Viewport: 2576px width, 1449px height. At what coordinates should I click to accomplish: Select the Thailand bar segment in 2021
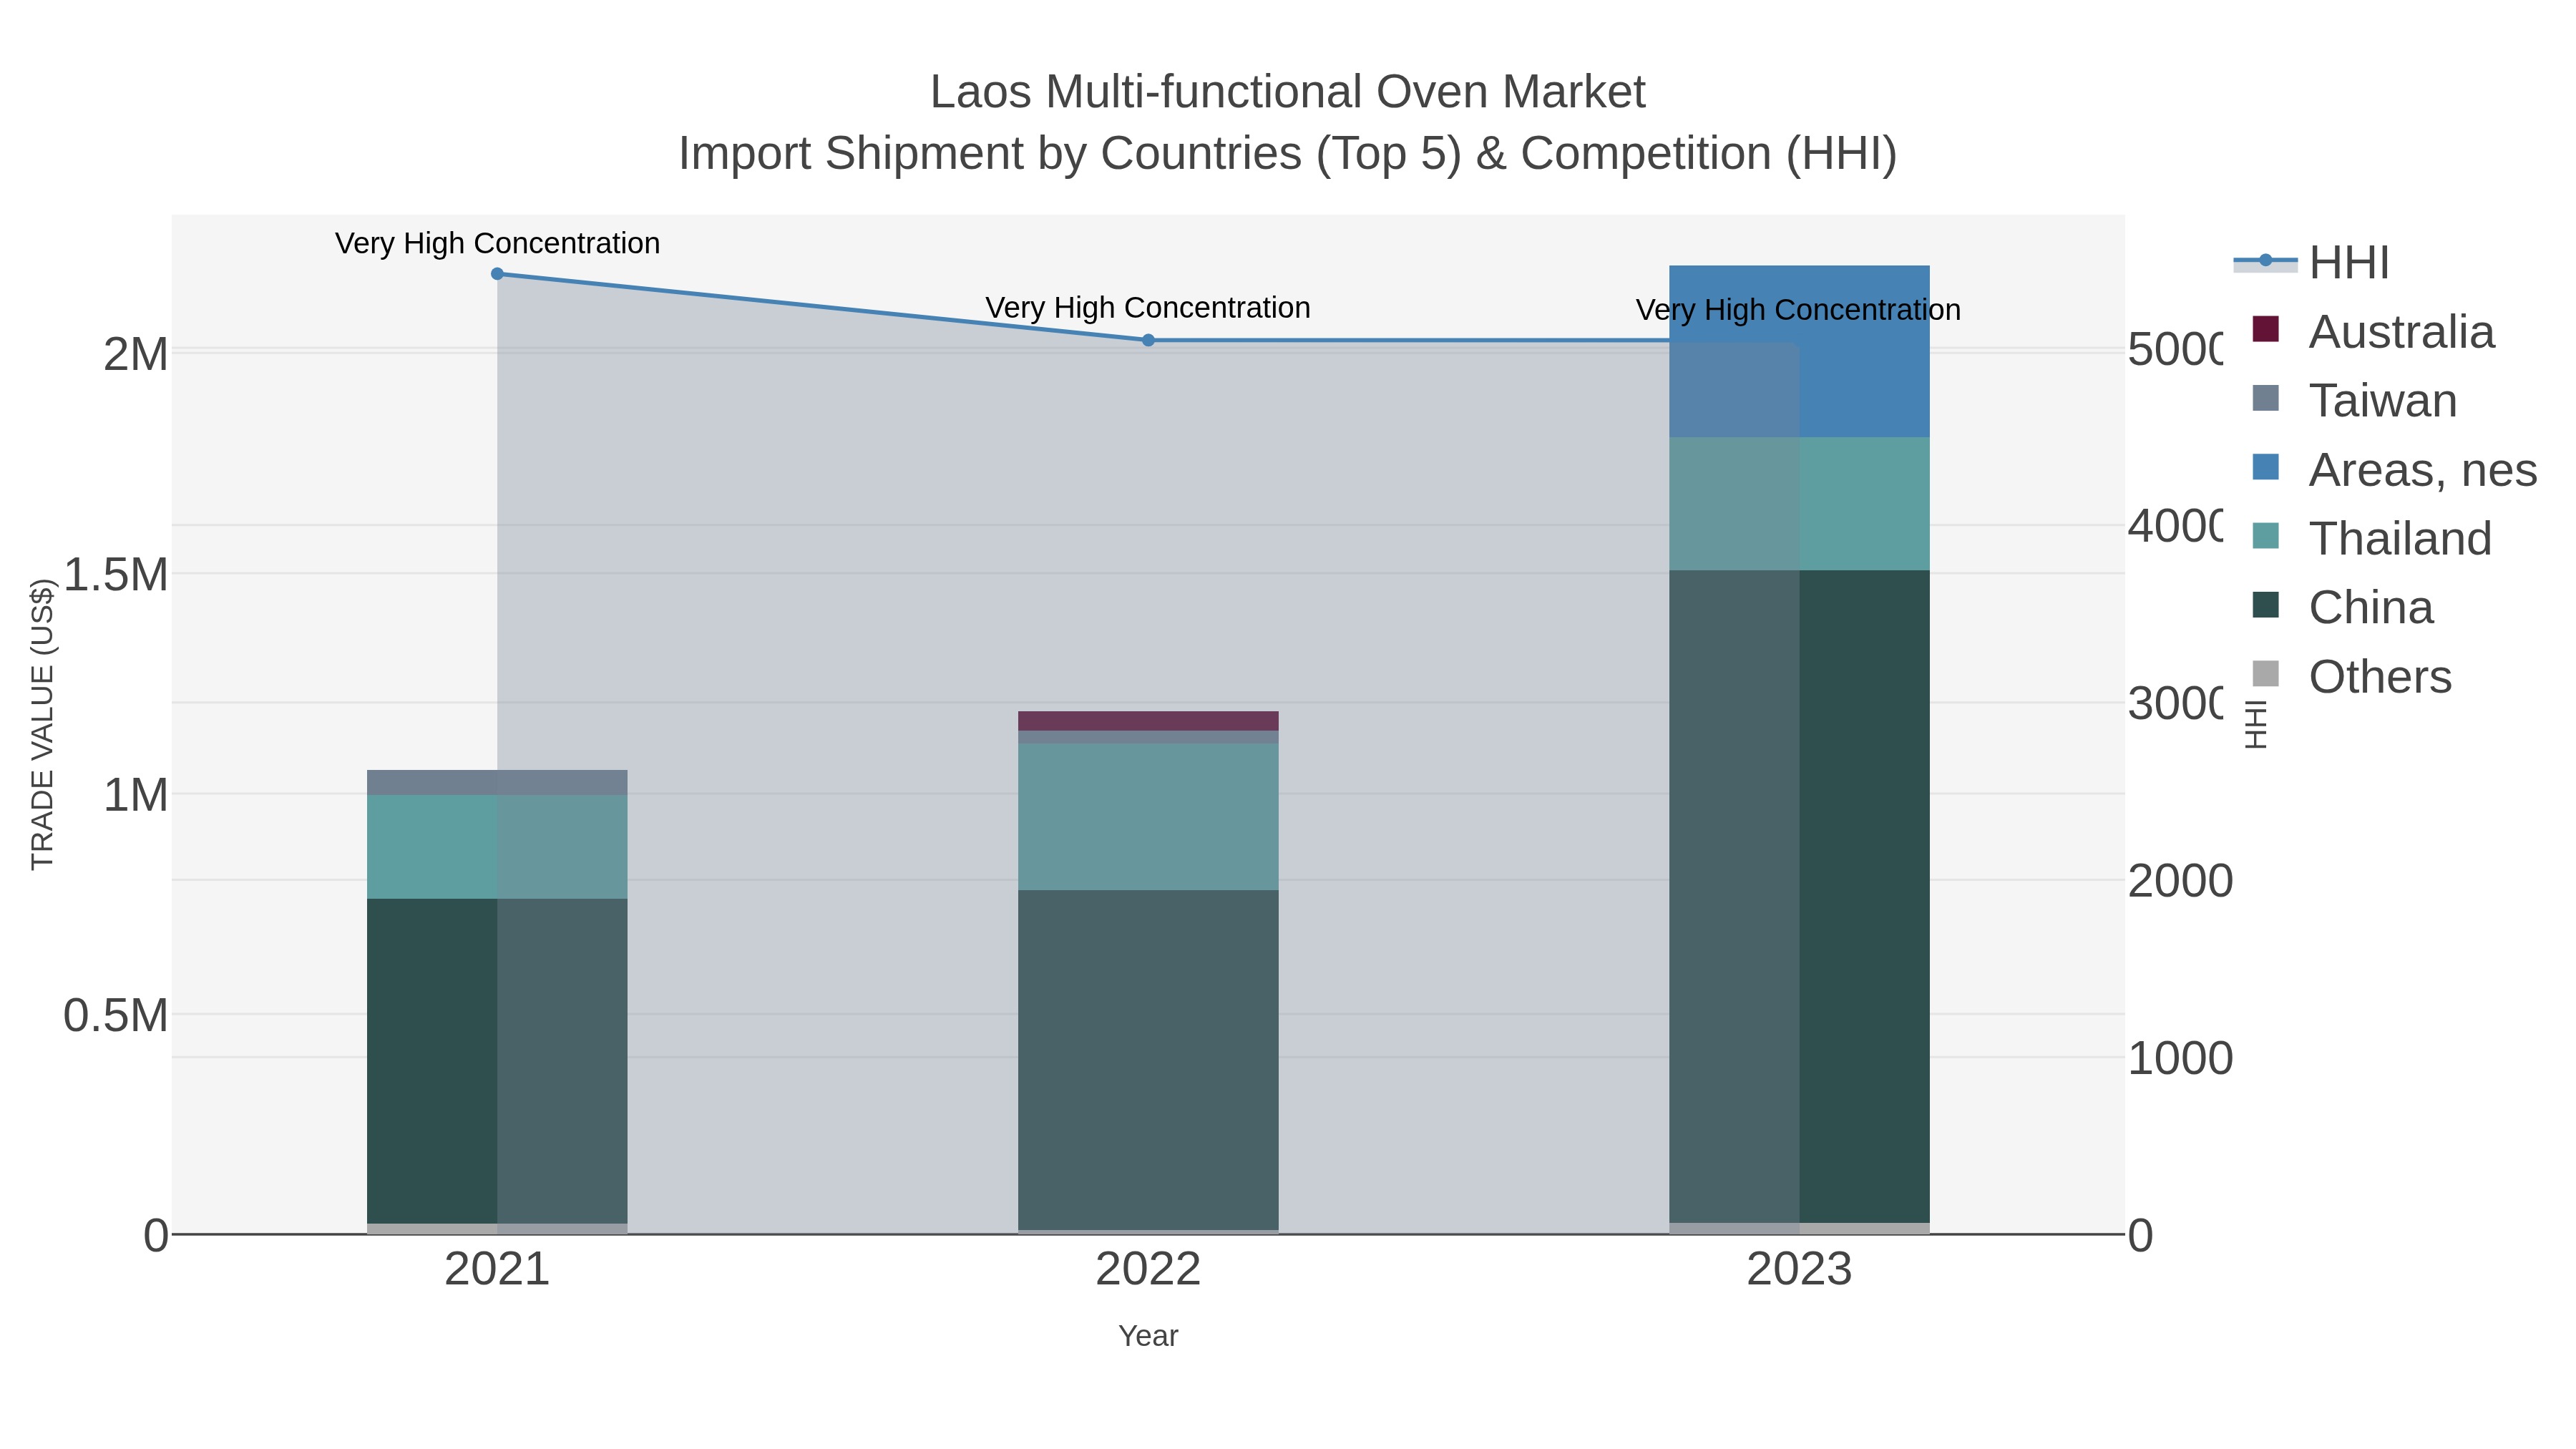[x=497, y=847]
